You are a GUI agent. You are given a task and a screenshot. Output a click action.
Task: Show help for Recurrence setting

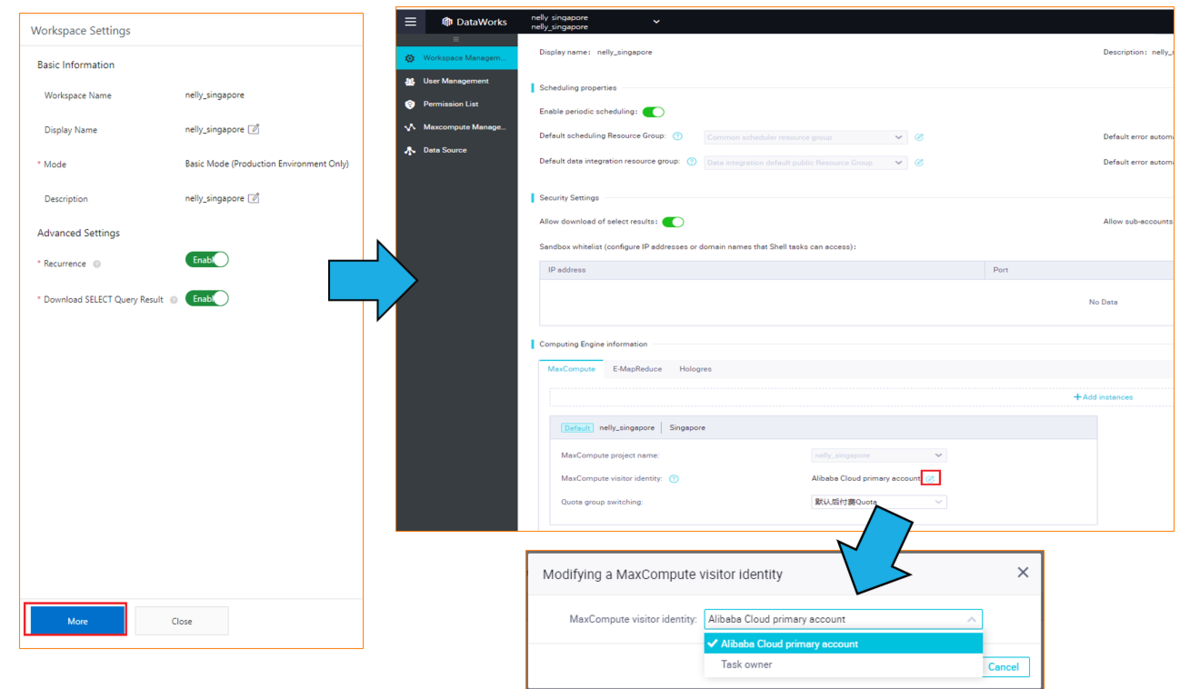click(97, 264)
